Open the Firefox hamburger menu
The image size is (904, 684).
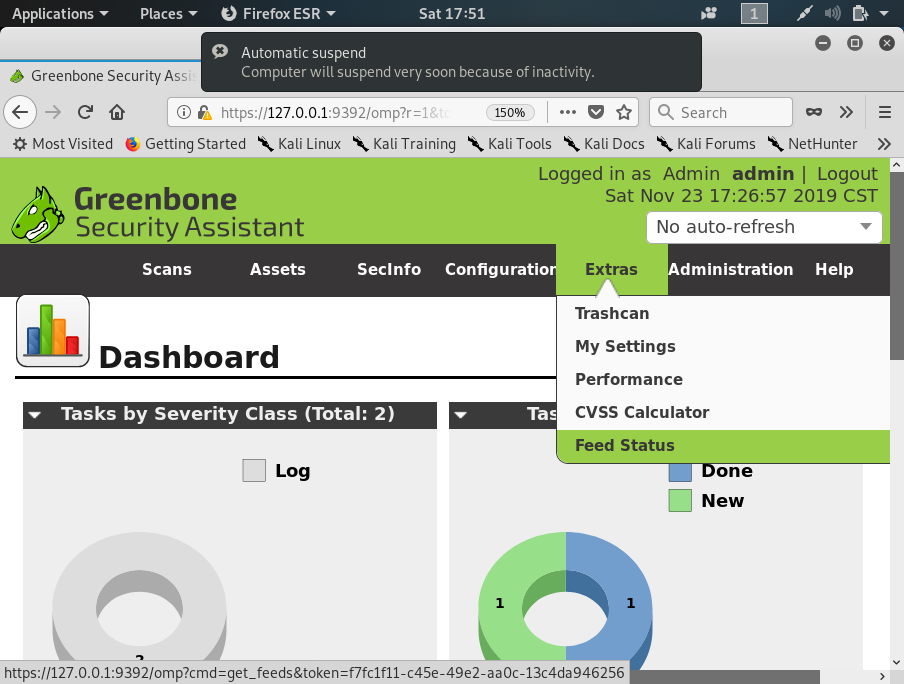coord(885,112)
